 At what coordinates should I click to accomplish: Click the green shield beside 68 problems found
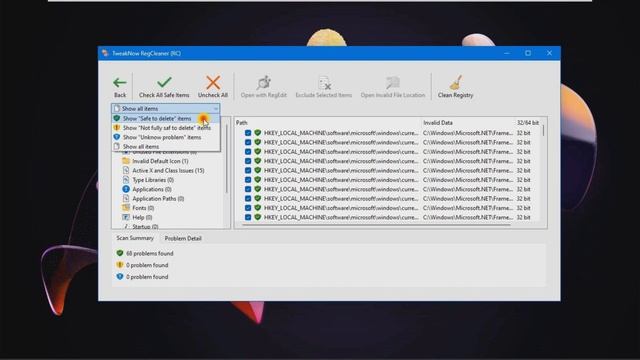click(x=120, y=253)
